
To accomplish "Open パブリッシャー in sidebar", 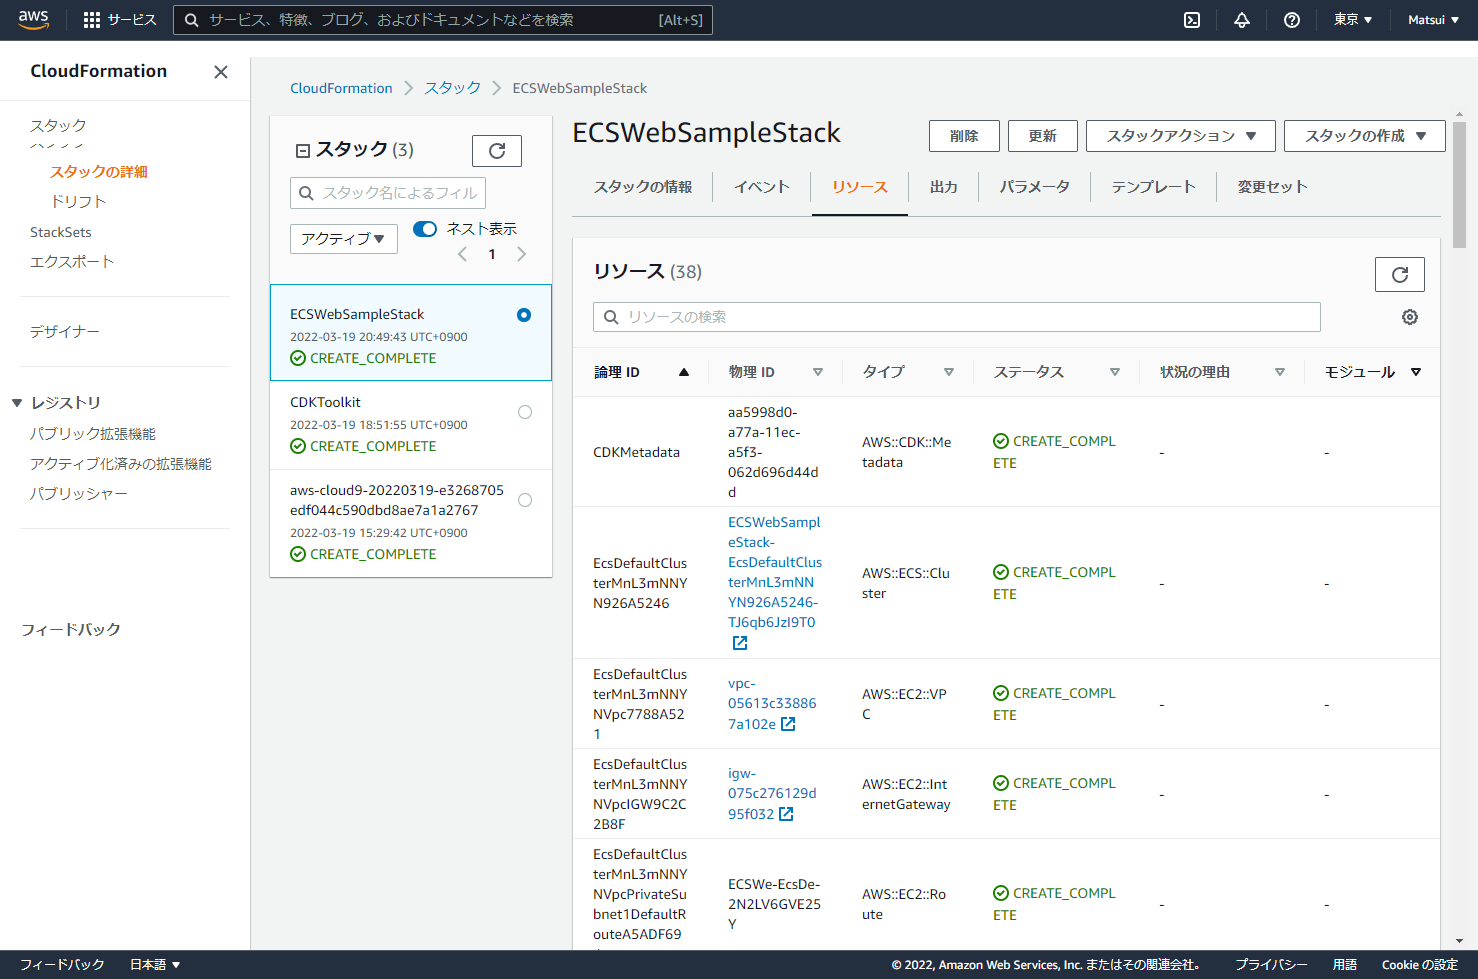I will click(x=79, y=494).
